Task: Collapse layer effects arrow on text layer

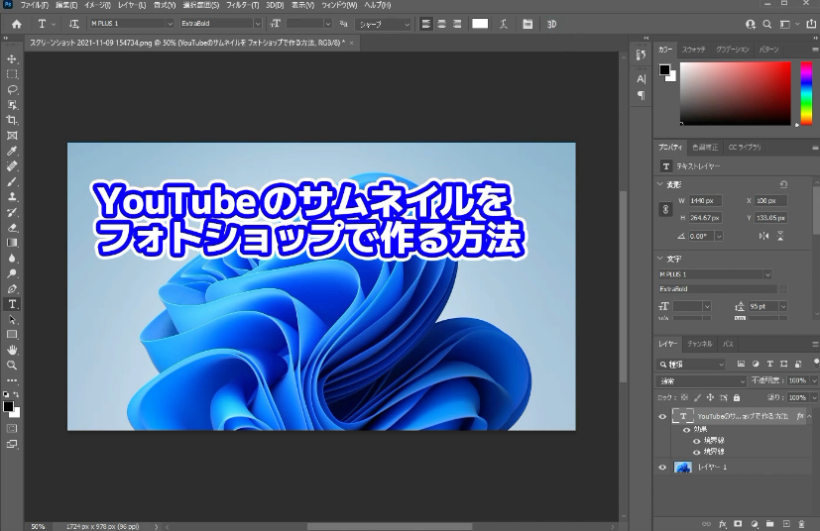Action: tap(809, 416)
